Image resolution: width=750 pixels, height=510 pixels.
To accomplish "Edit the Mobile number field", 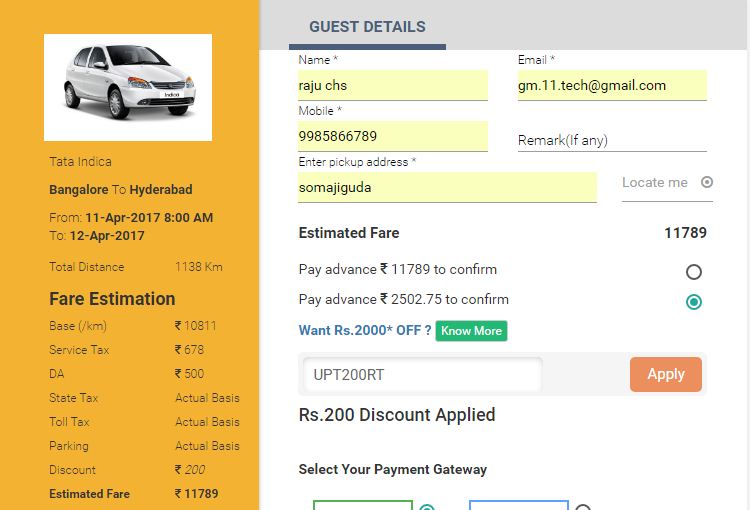I will pyautogui.click(x=392, y=136).
